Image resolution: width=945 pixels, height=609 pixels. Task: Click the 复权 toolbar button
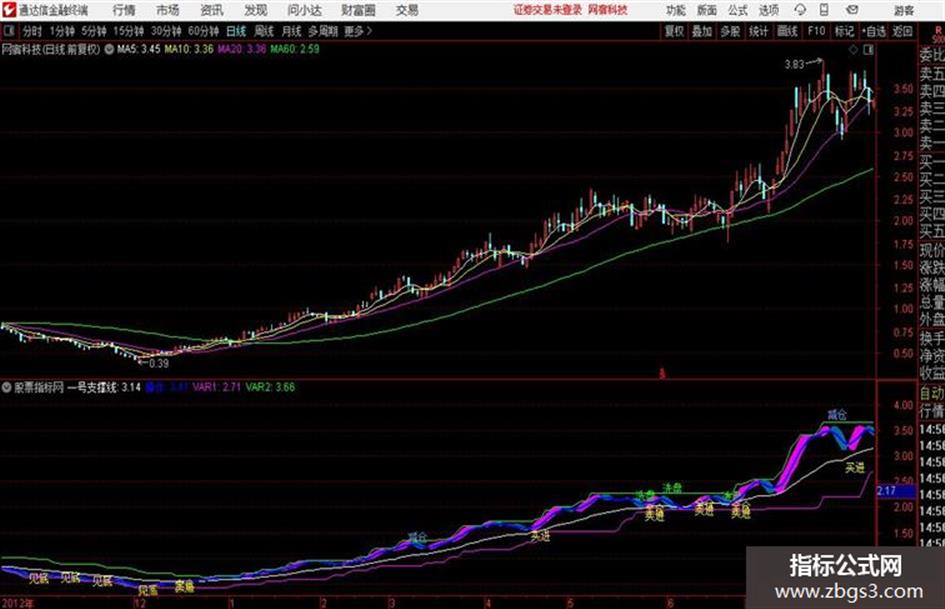click(674, 31)
